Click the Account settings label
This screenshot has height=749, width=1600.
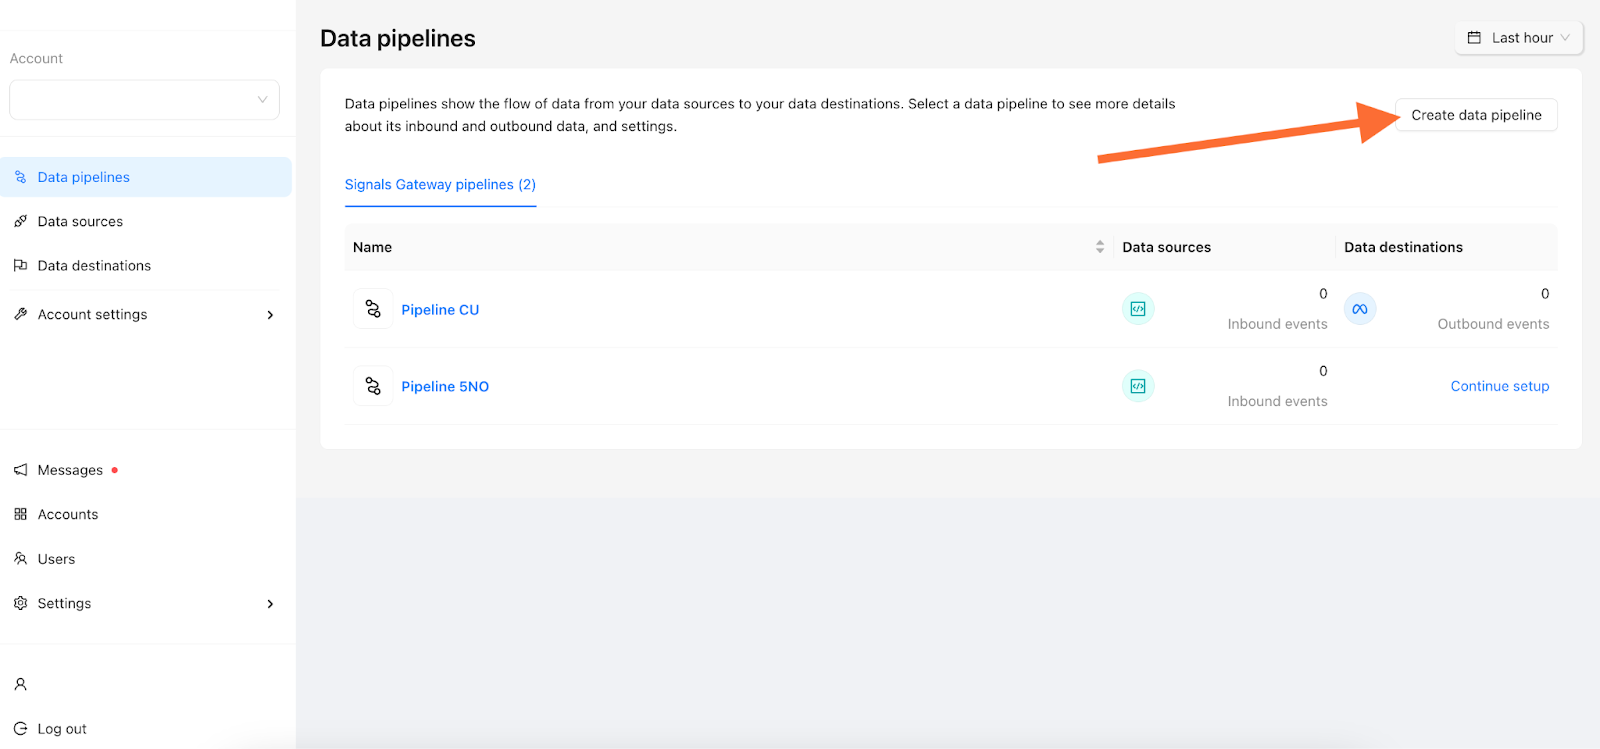coord(92,314)
